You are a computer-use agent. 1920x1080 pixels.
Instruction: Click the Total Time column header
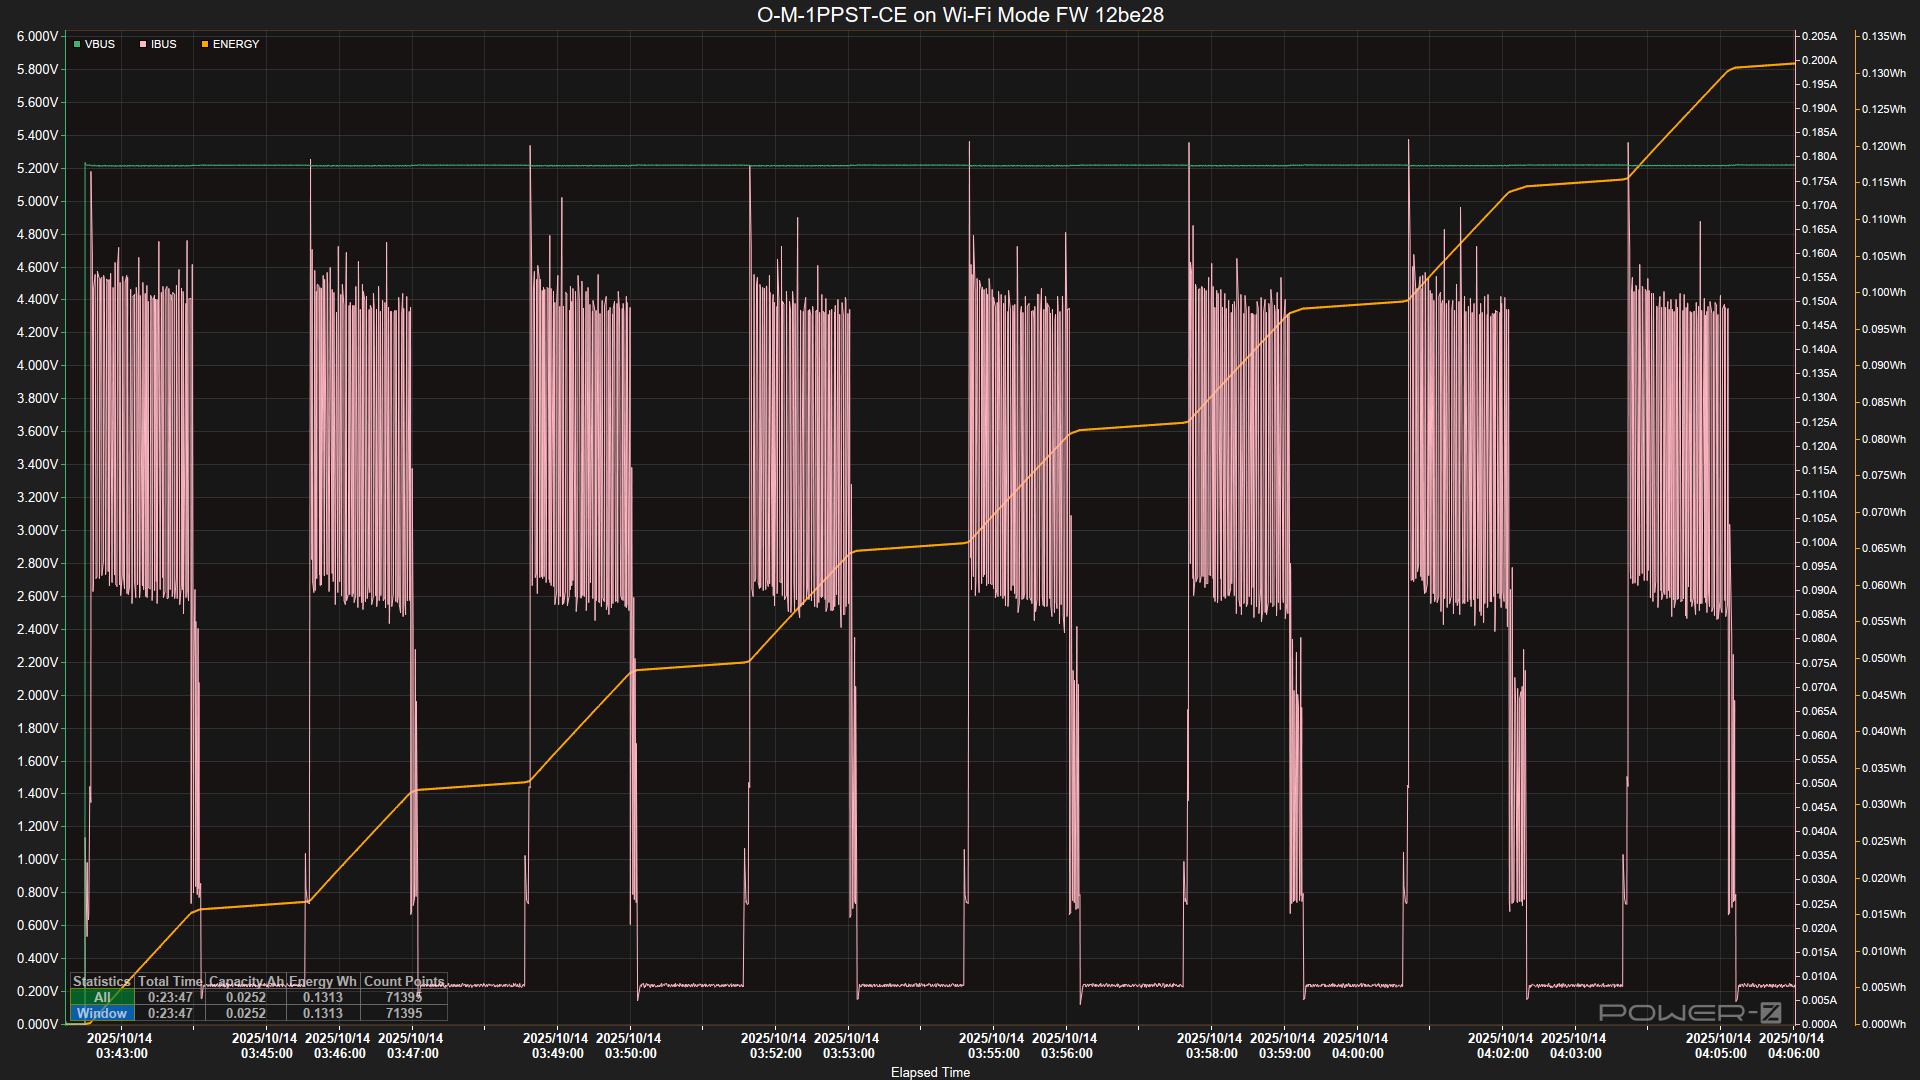170,981
